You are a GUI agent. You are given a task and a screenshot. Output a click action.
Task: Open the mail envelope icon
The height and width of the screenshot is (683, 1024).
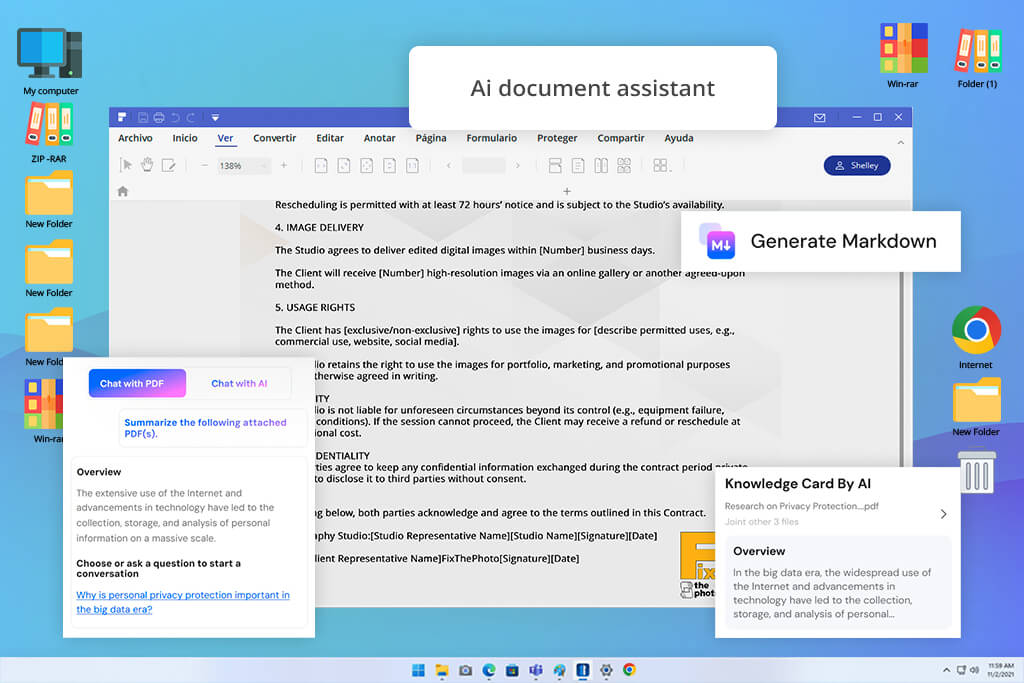coord(820,118)
